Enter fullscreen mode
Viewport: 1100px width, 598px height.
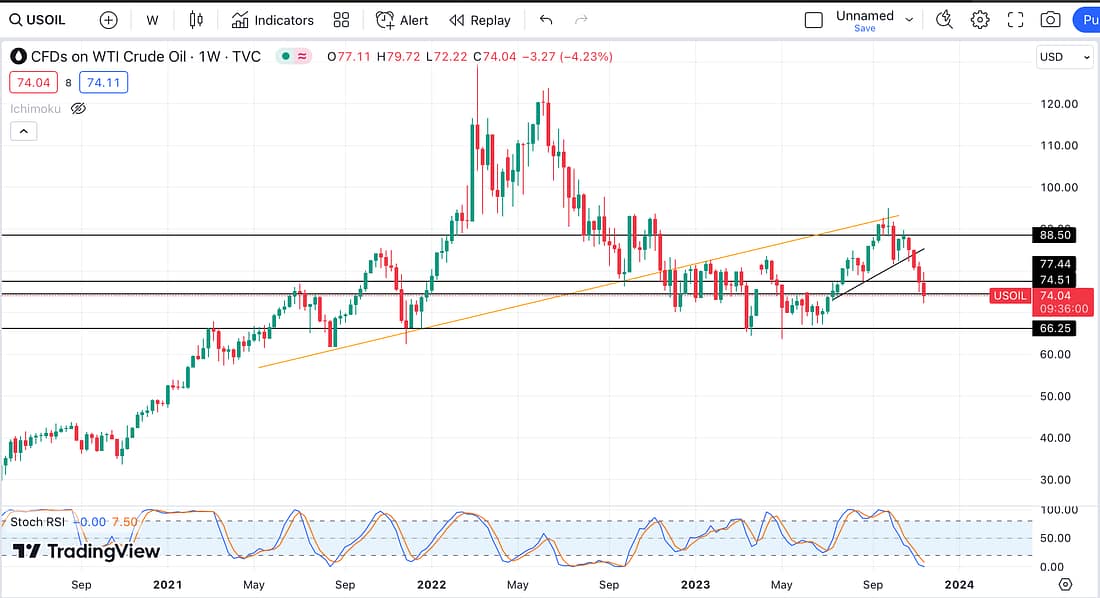coord(1015,20)
